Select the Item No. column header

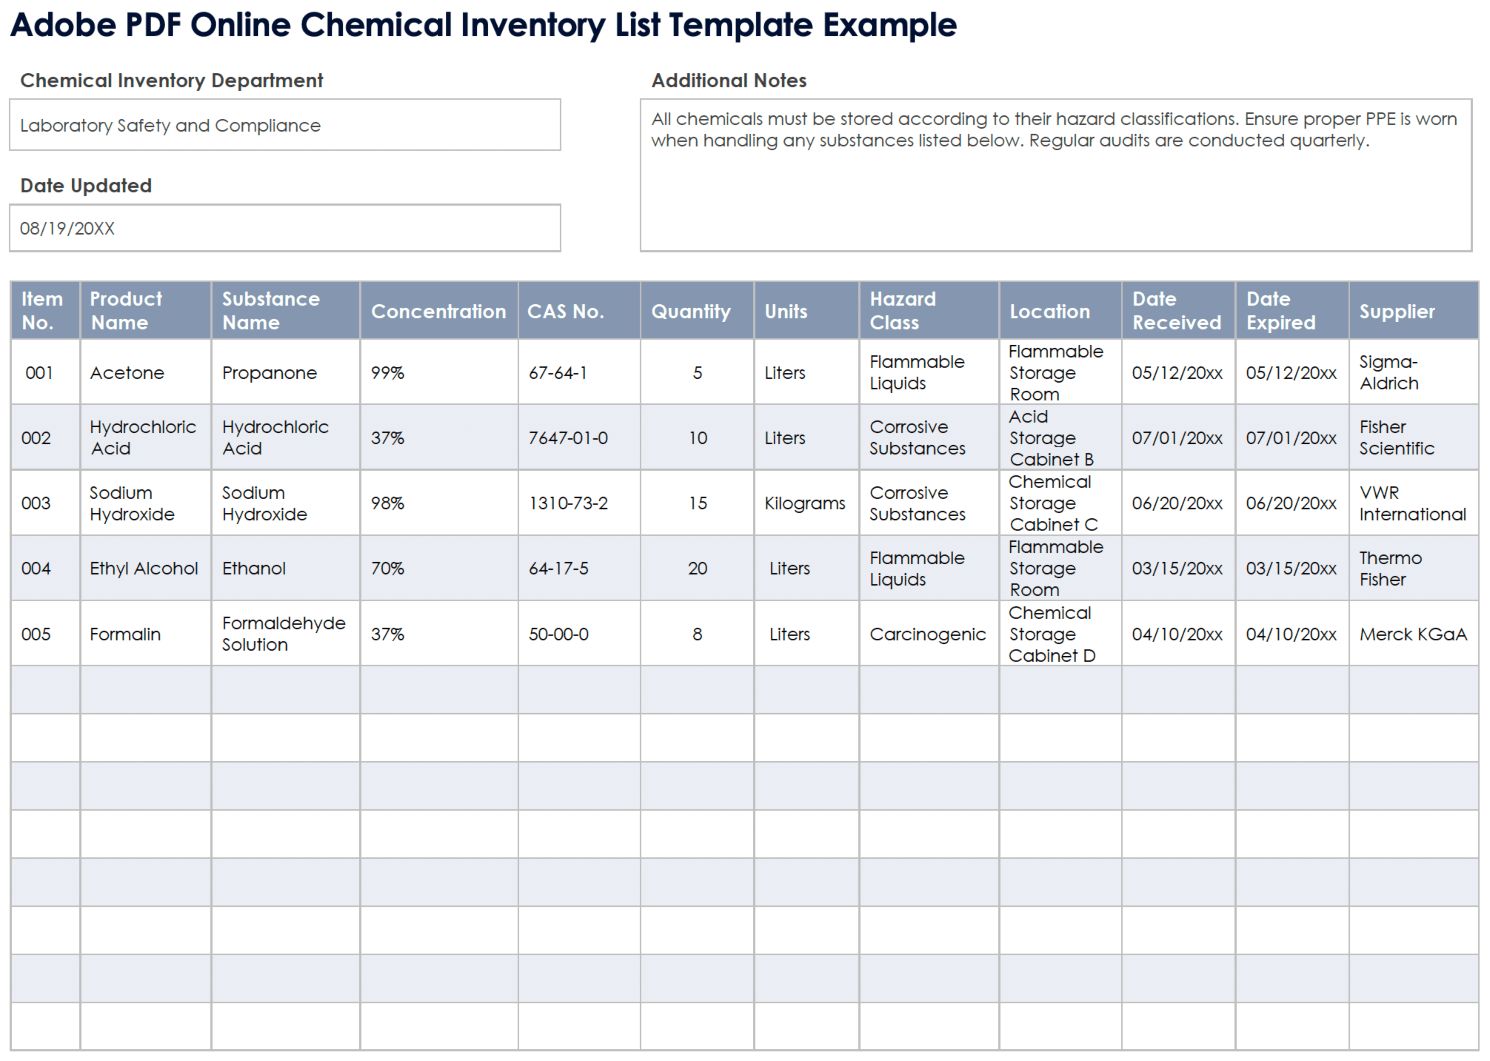(x=44, y=311)
